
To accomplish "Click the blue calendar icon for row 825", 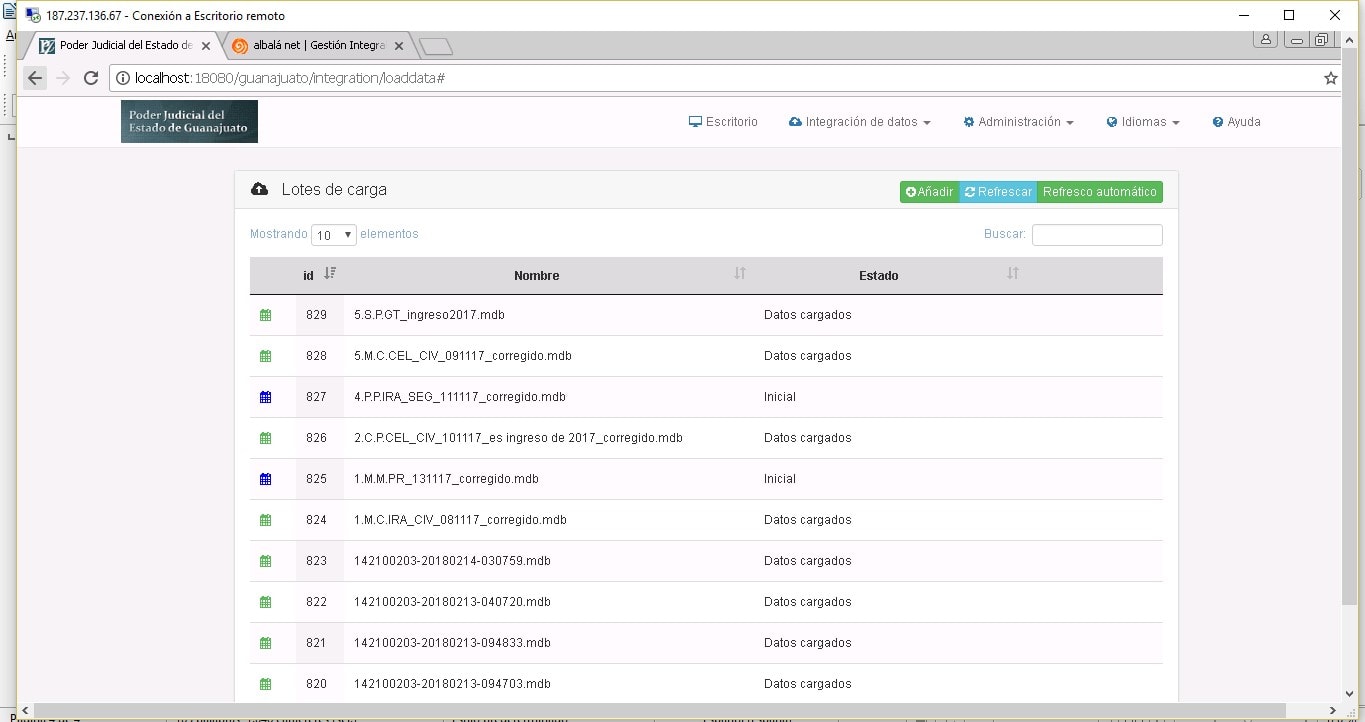I will (x=265, y=479).
